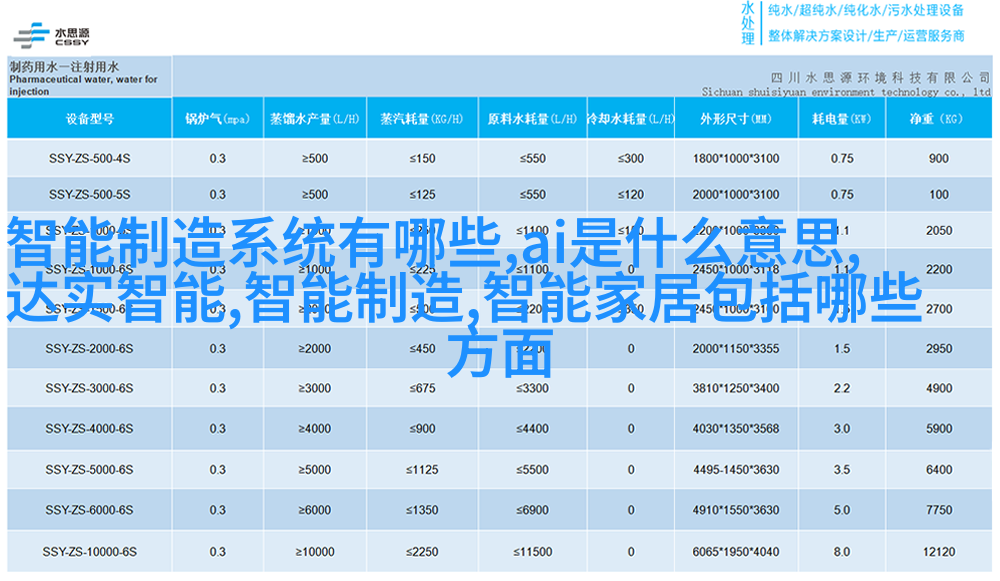This screenshot has height=581, width=1000.
Task: Click the 2000*1150*3355 dimensions cell
Action: pos(736,349)
